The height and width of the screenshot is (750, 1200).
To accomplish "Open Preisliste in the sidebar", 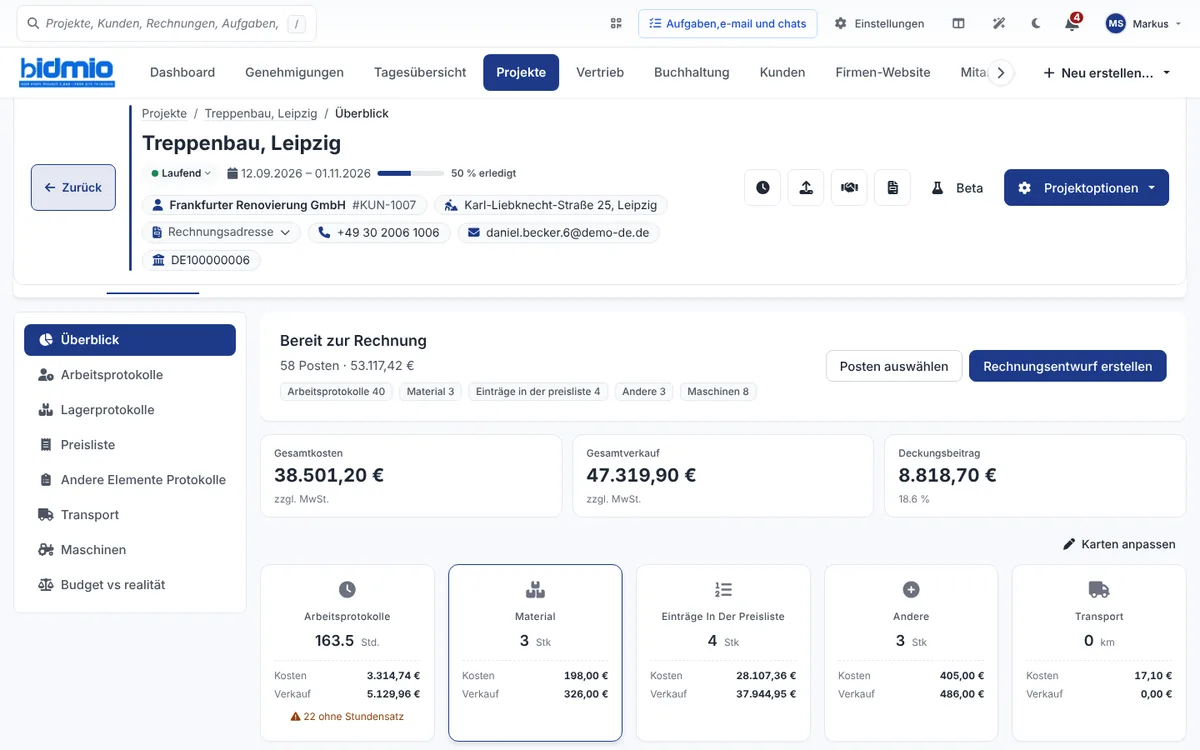I will click(x=130, y=445).
